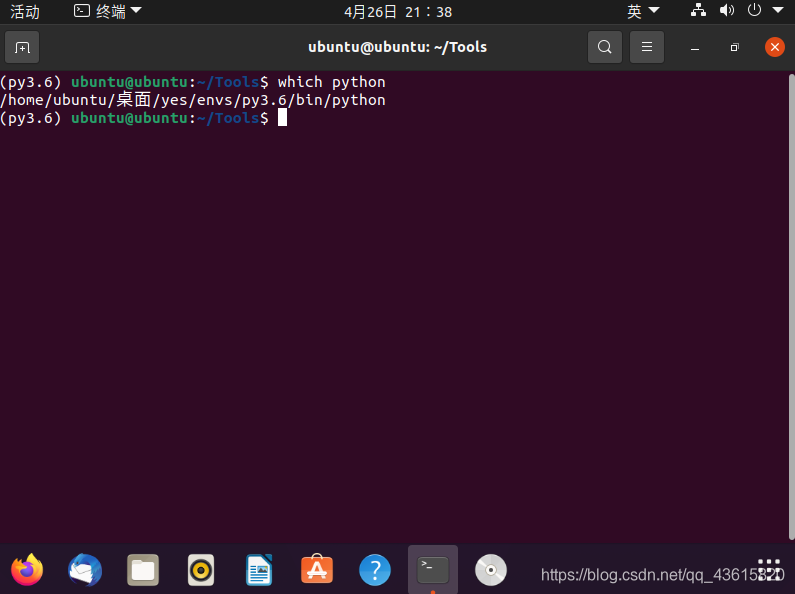795x594 pixels.
Task: Open a new terminal tab
Action: pos(22,48)
